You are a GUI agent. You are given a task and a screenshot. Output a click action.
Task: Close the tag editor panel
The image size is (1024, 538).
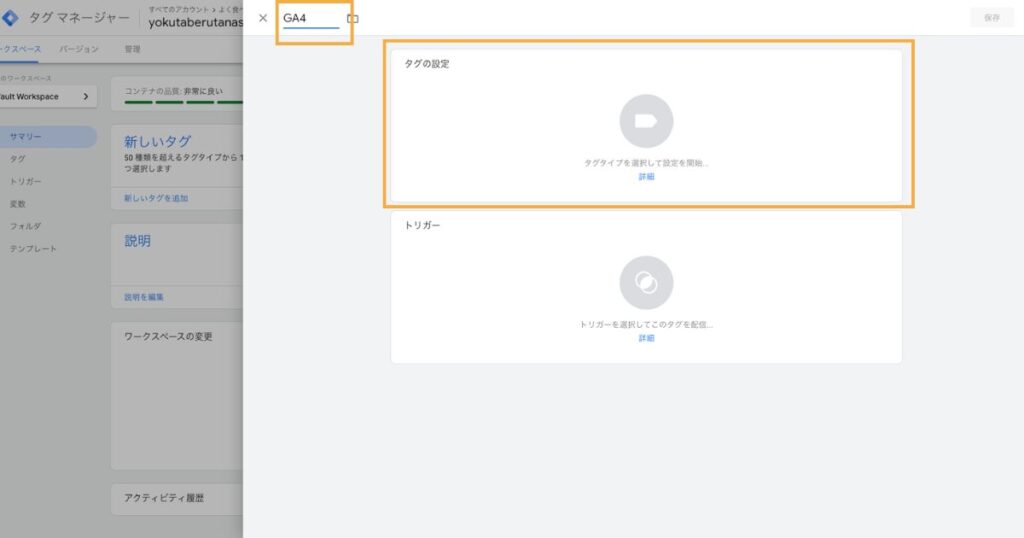point(263,18)
